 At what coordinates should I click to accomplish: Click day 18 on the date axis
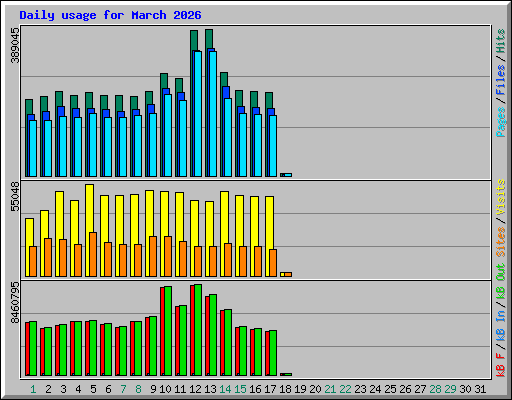pos(285,389)
